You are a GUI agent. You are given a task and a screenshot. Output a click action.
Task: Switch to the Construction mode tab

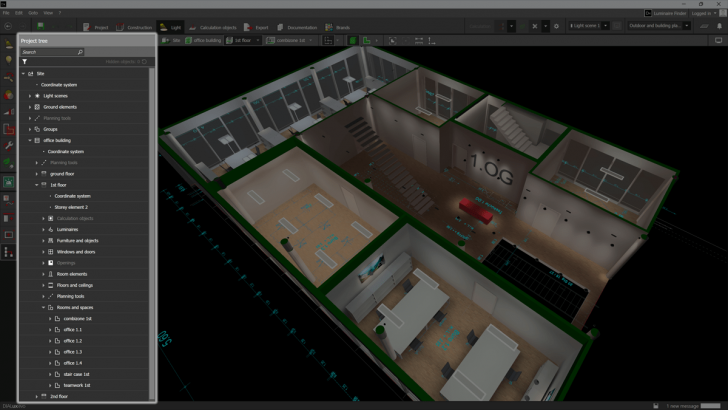point(134,27)
